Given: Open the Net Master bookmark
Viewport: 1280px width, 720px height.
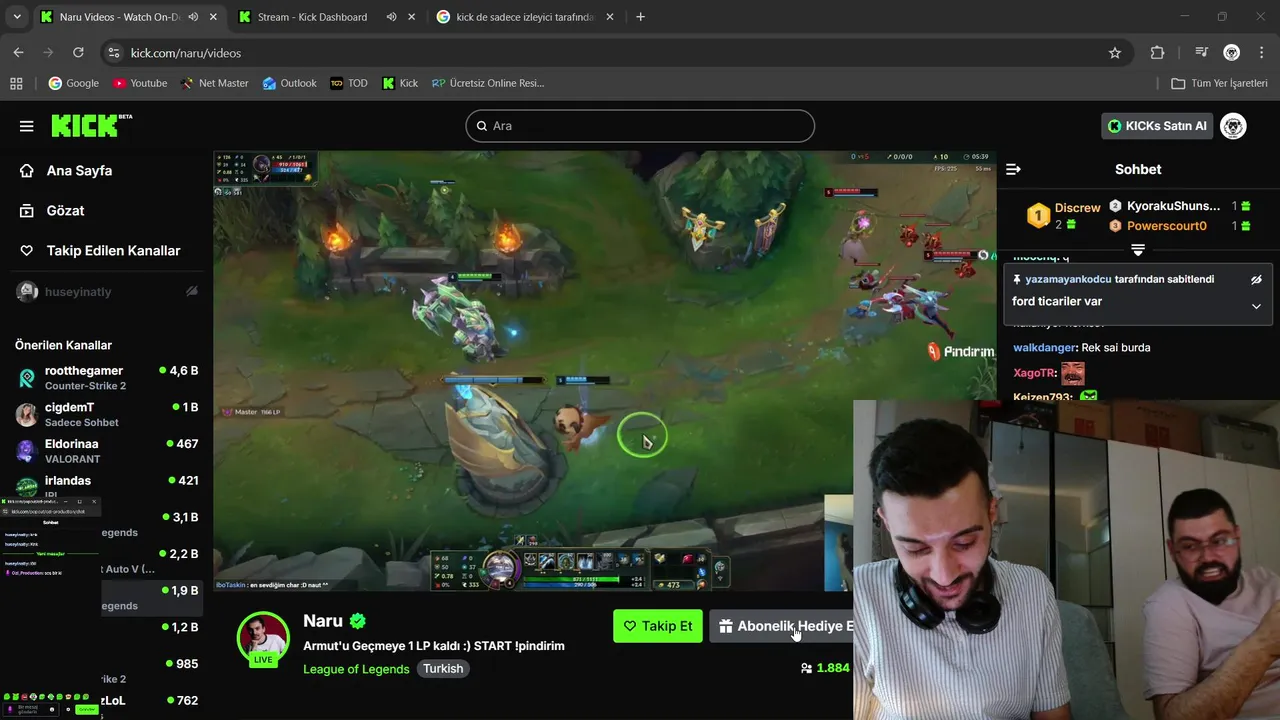Looking at the screenshot, I should coord(214,83).
